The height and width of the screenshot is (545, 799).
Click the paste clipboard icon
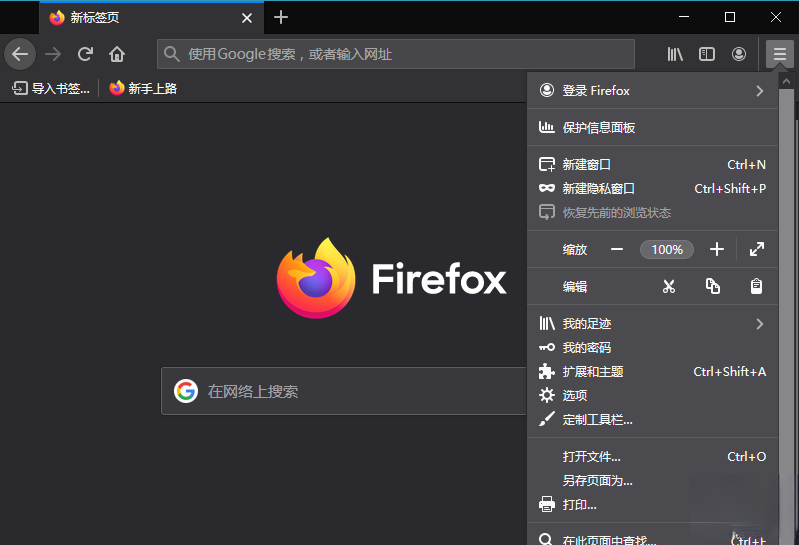click(x=756, y=286)
